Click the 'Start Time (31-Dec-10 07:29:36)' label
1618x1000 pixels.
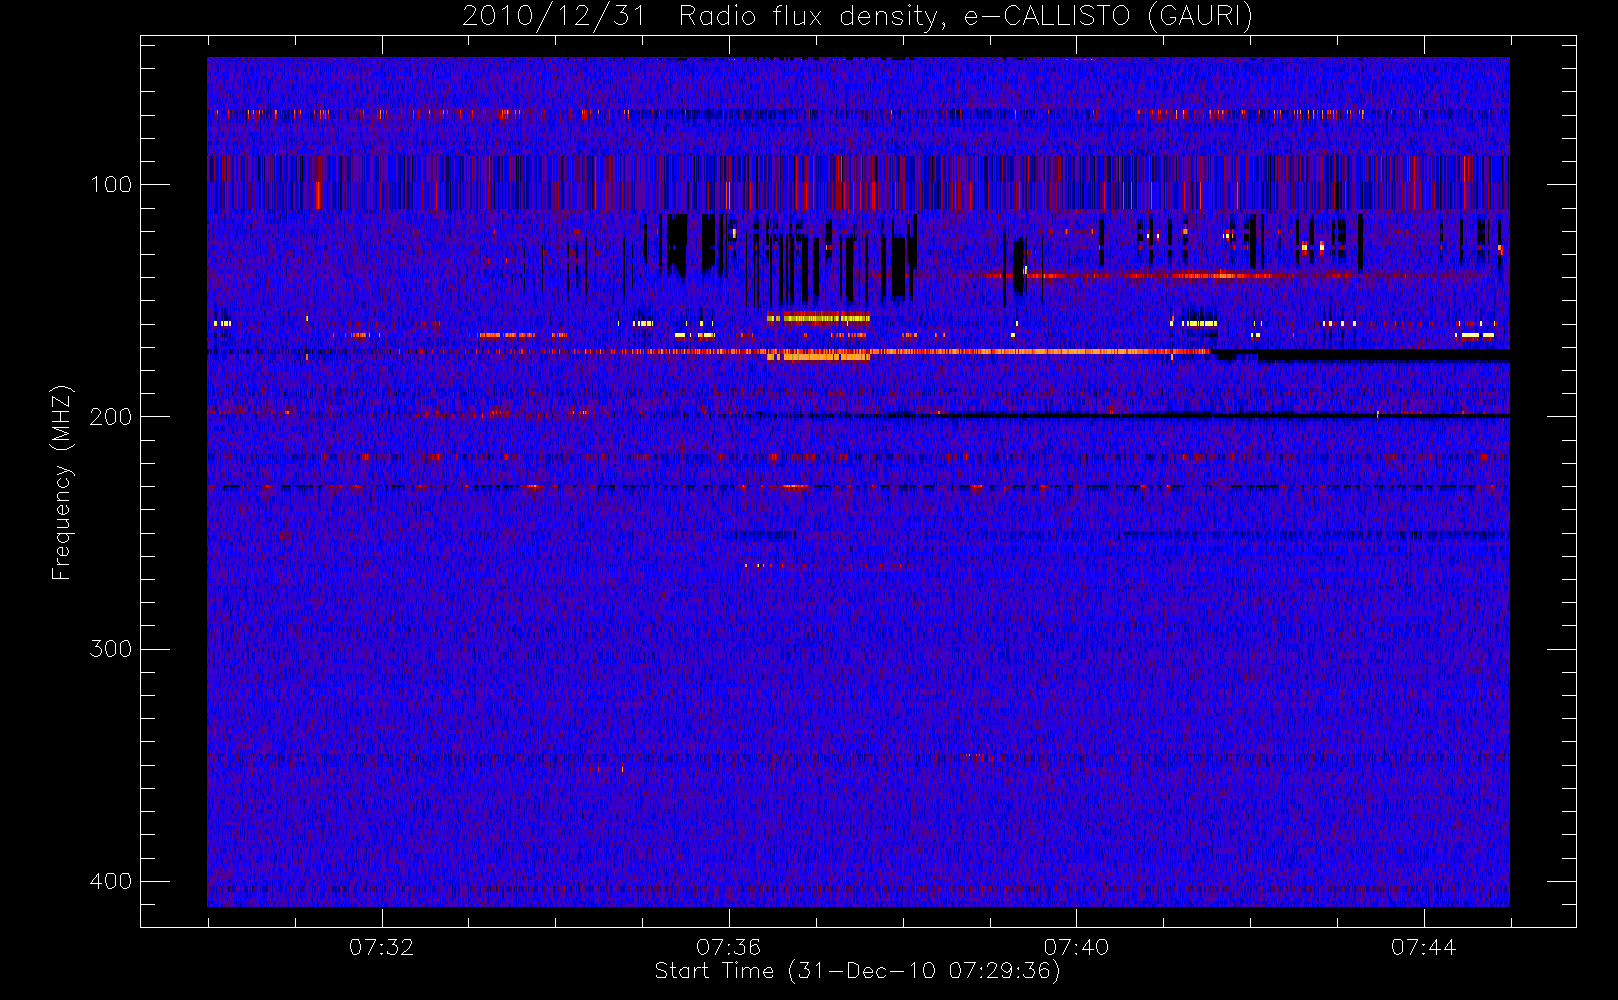pyautogui.click(x=857, y=971)
